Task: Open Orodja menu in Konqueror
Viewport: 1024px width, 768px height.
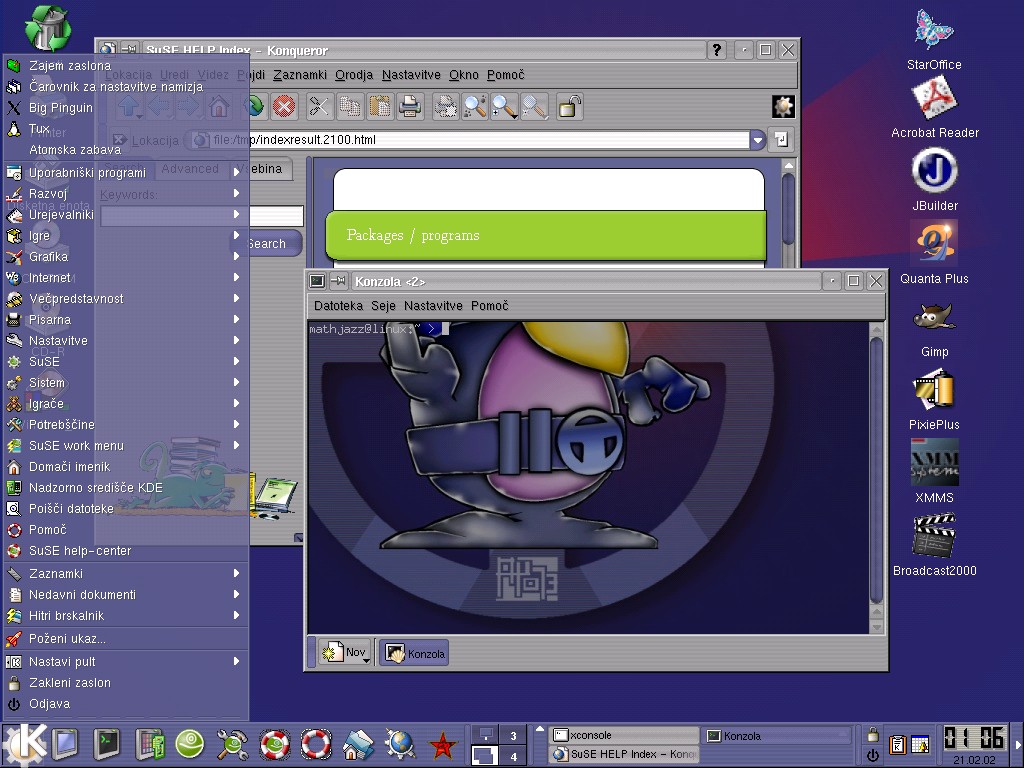Action: point(354,74)
